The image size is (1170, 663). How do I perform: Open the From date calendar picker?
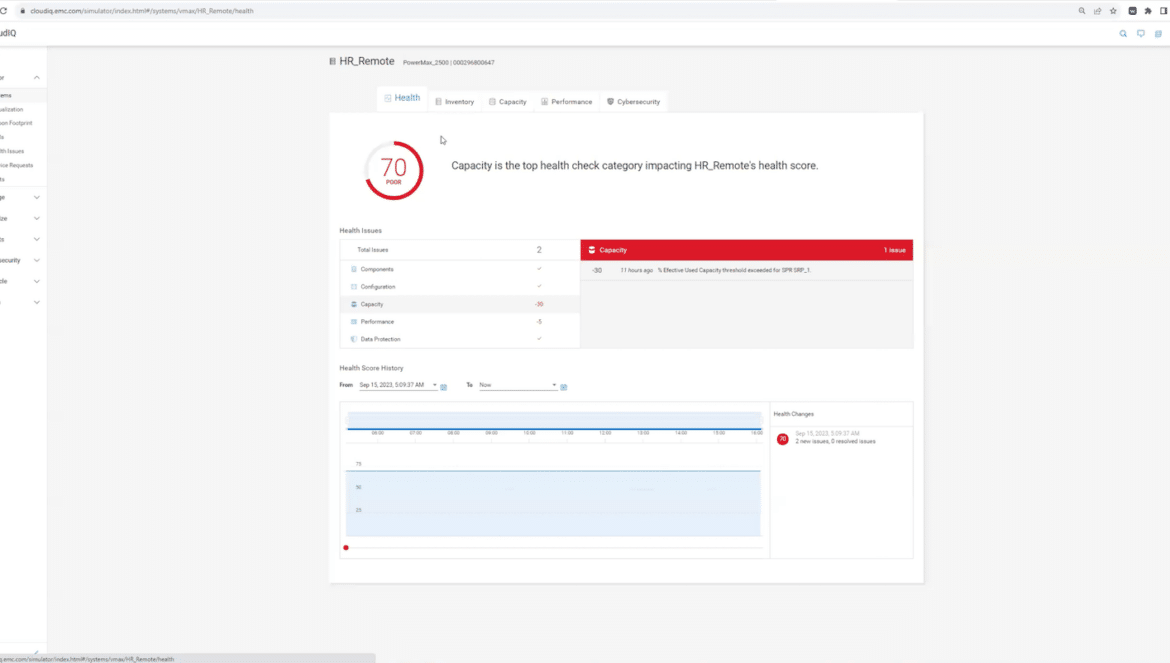click(x=444, y=387)
